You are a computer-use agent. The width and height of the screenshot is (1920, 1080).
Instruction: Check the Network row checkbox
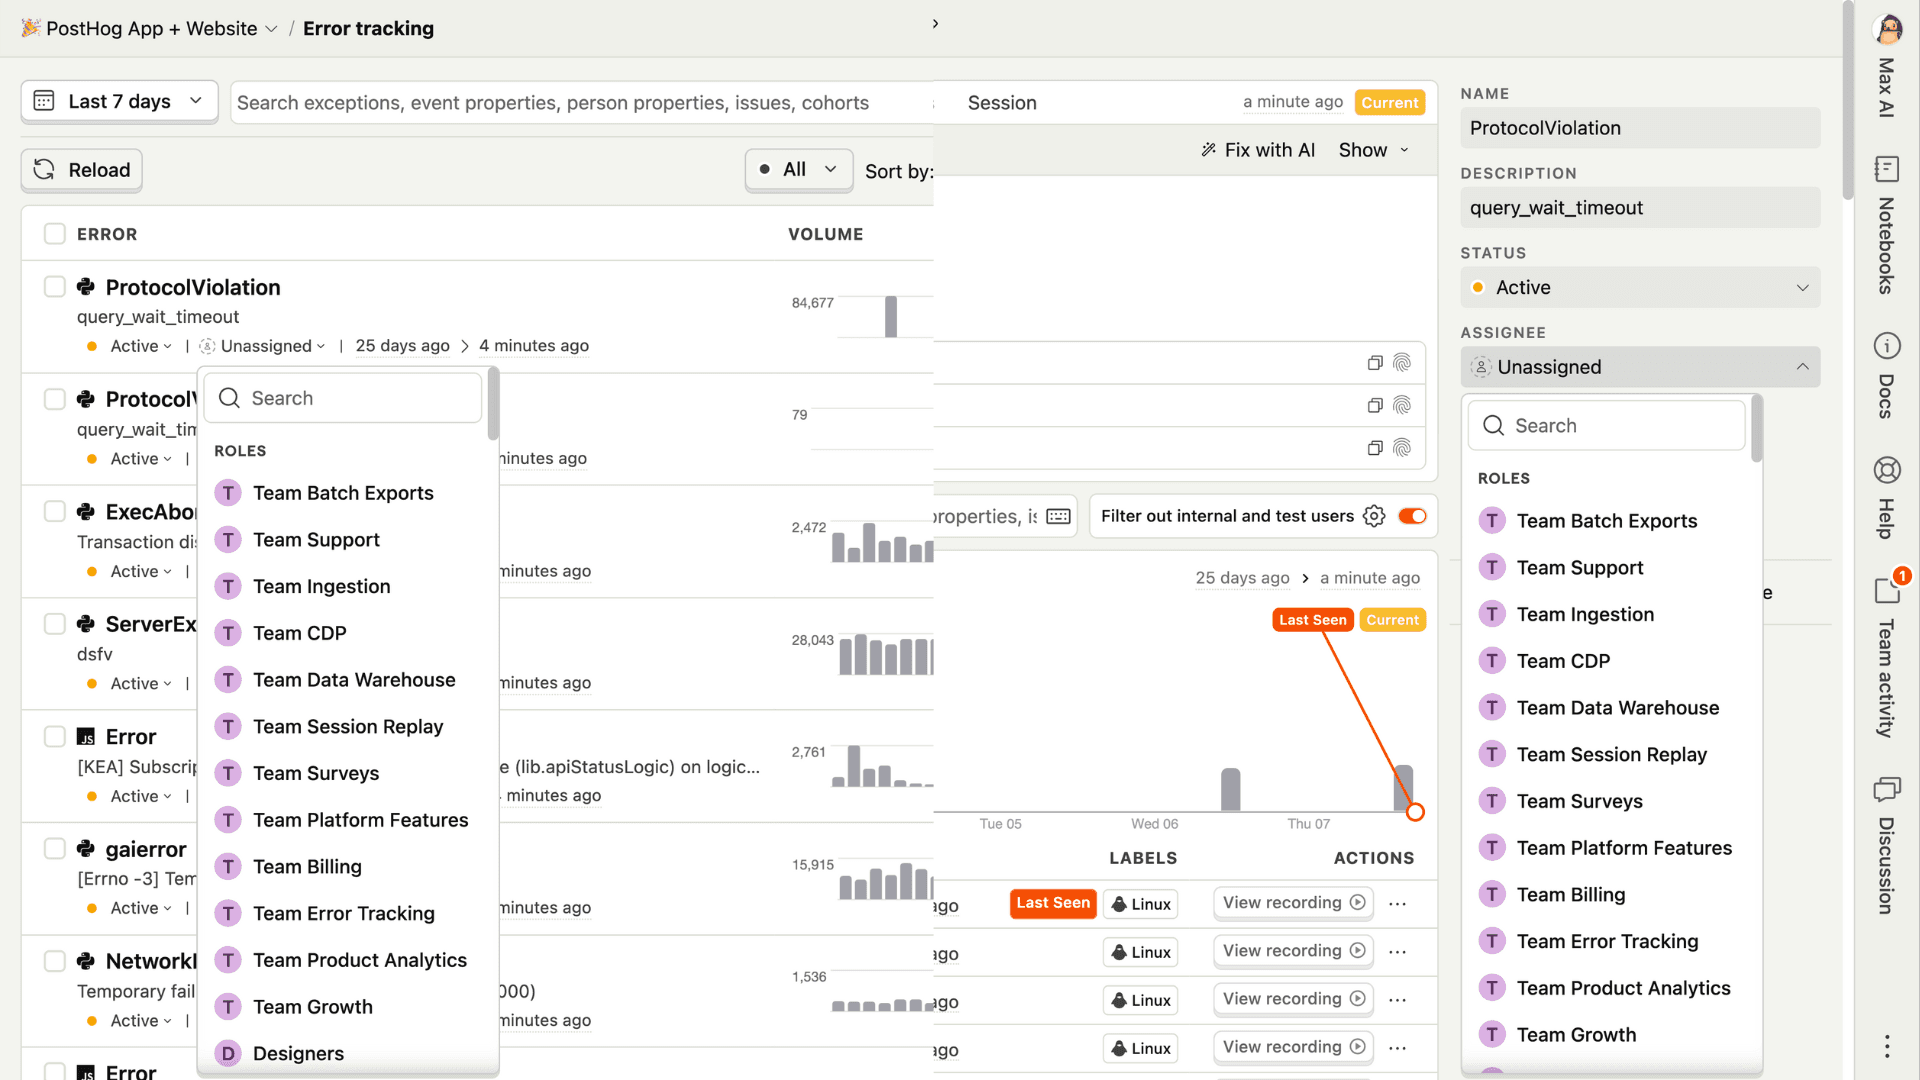(55, 961)
